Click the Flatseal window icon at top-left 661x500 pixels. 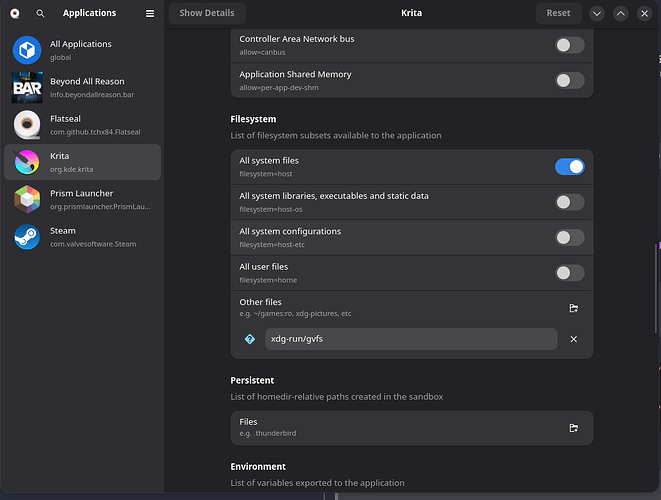14,13
